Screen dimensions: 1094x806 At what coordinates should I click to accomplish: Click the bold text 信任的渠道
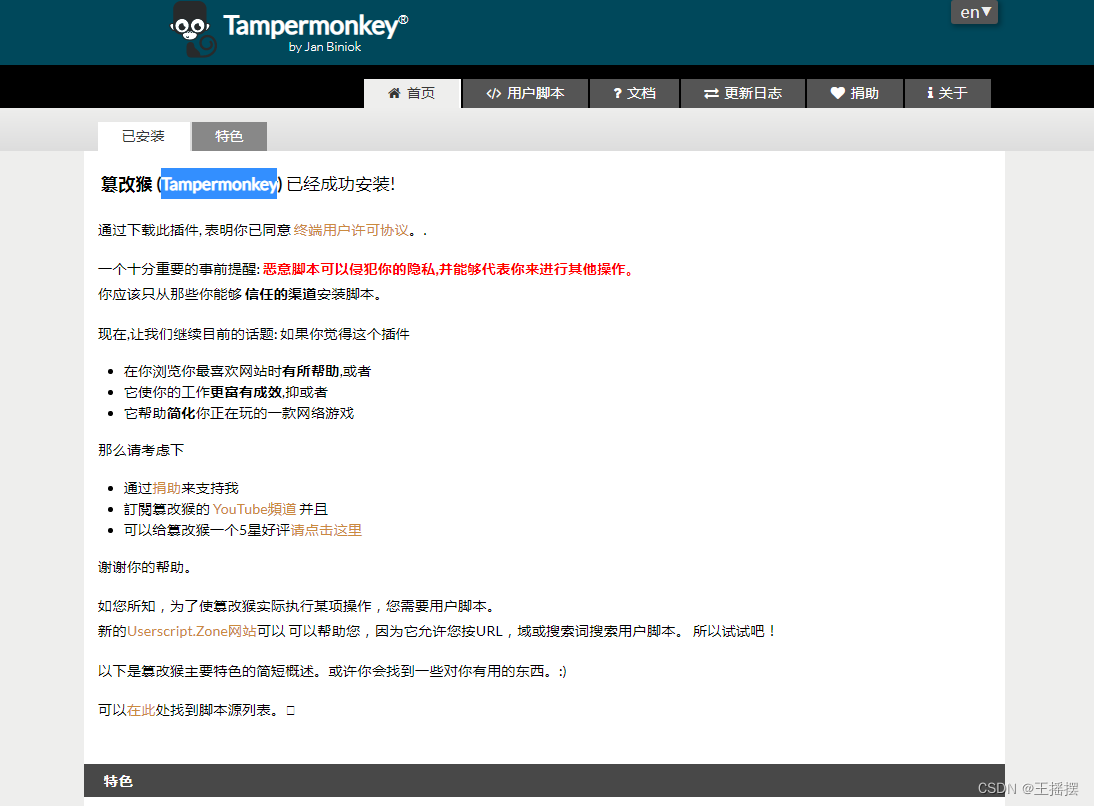click(x=280, y=294)
